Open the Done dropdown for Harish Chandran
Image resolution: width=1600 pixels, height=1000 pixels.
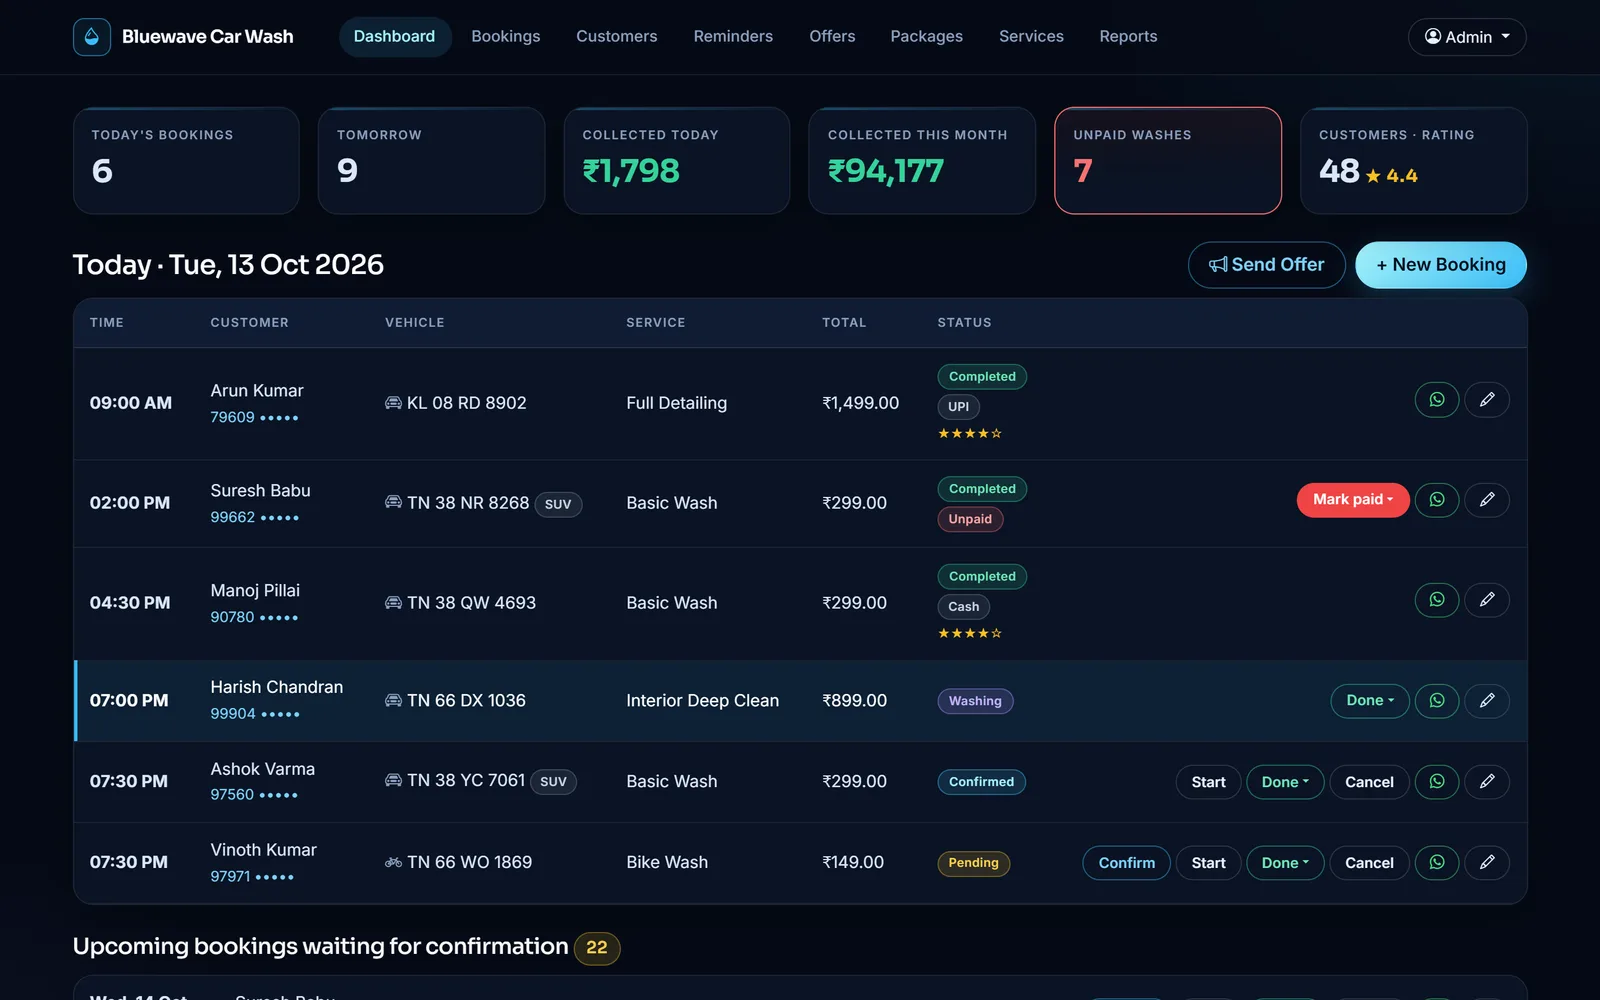click(x=1370, y=701)
